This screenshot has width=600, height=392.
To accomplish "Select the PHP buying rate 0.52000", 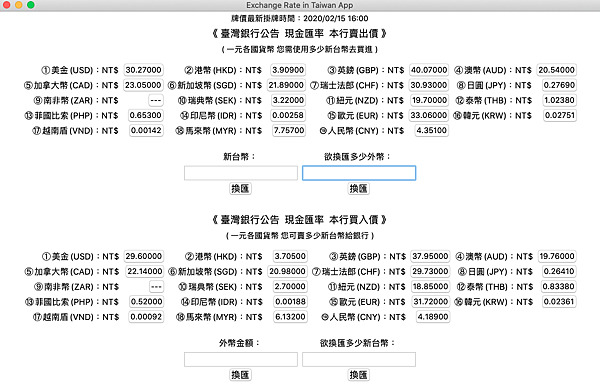I will [x=147, y=301].
